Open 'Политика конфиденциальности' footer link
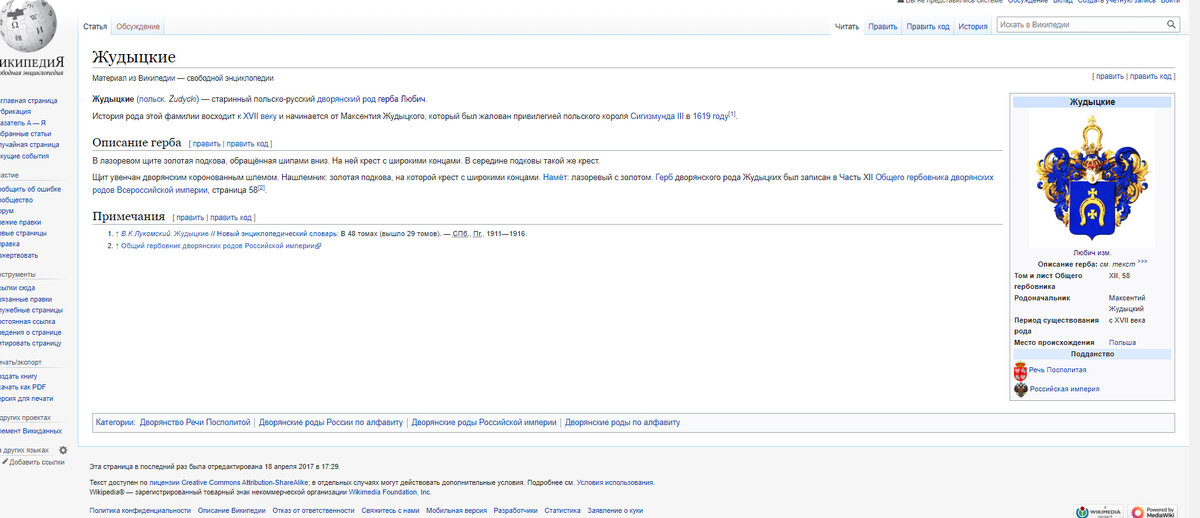The height and width of the screenshot is (518, 1200). pos(140,510)
